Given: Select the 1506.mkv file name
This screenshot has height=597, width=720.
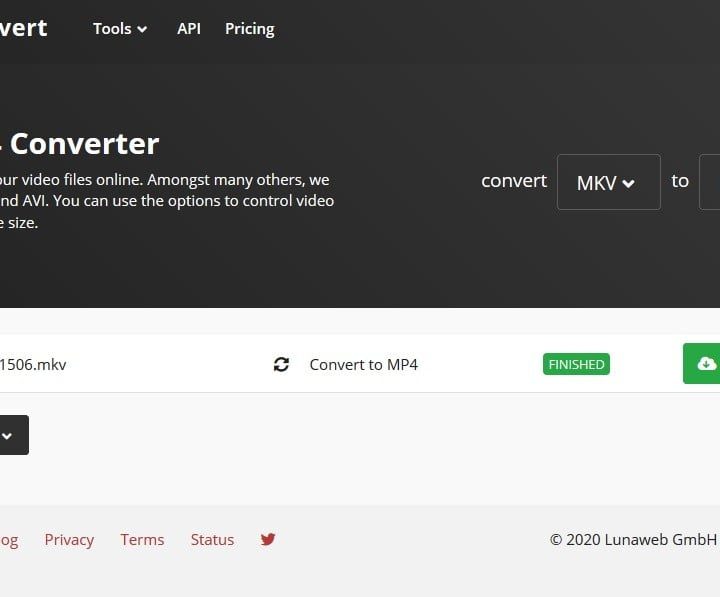Looking at the screenshot, I should [33, 364].
